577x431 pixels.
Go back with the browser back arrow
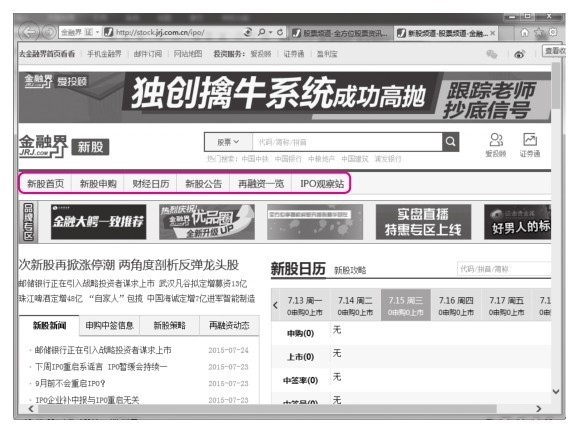point(29,32)
